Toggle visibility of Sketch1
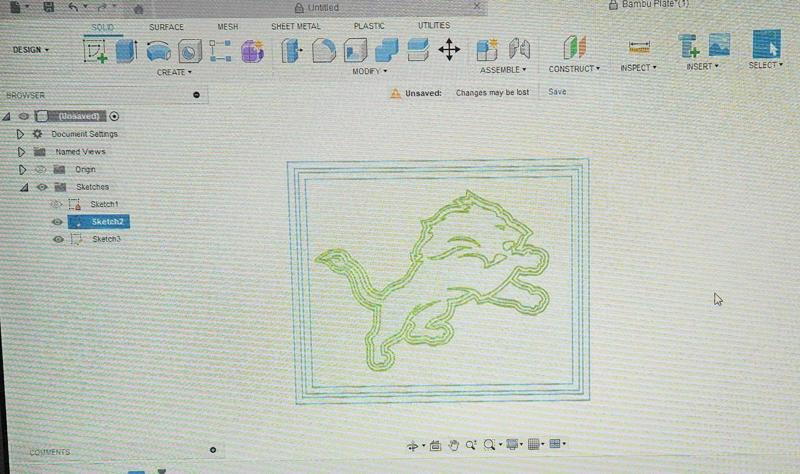The height and width of the screenshot is (474, 800). [56, 205]
